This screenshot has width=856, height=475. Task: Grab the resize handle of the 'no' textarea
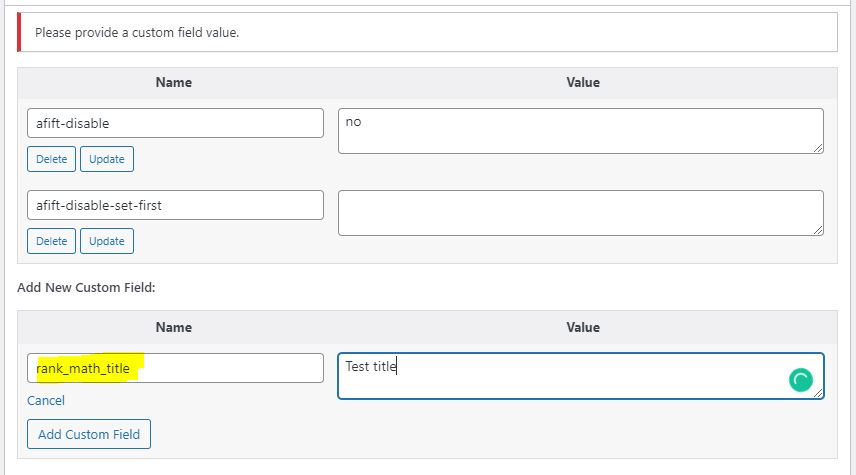coord(818,148)
